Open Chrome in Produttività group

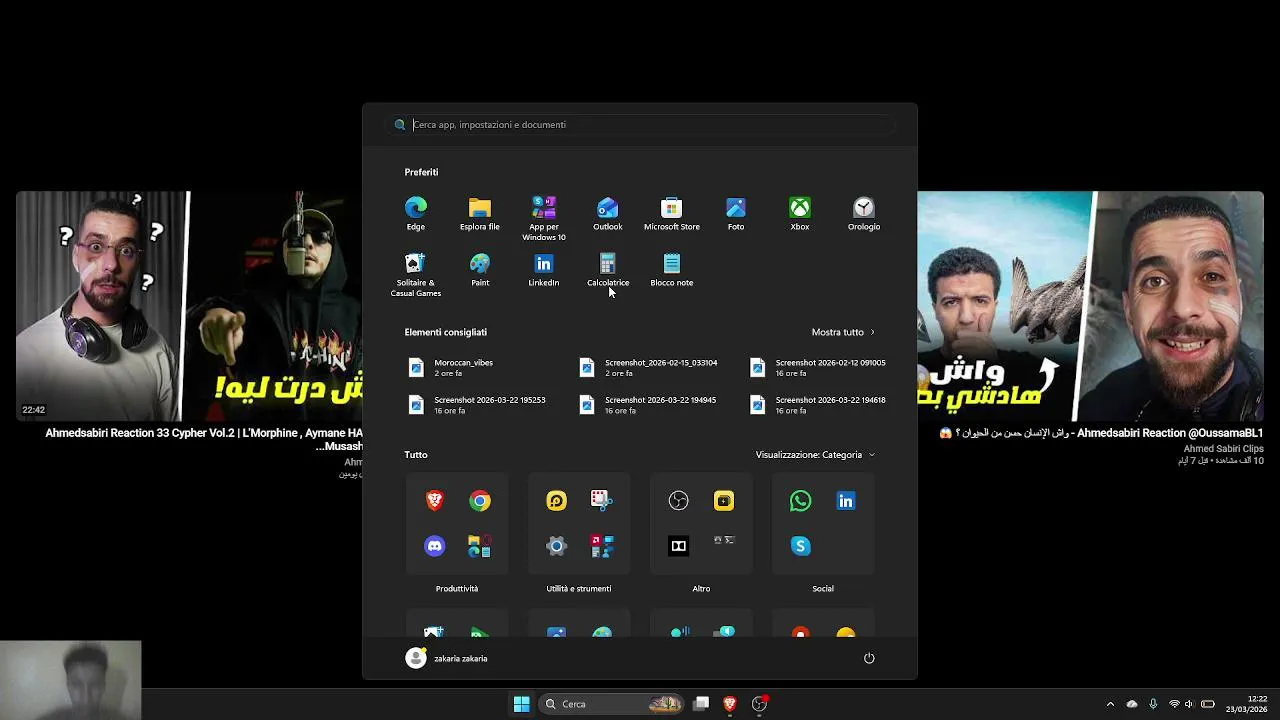pyautogui.click(x=480, y=501)
